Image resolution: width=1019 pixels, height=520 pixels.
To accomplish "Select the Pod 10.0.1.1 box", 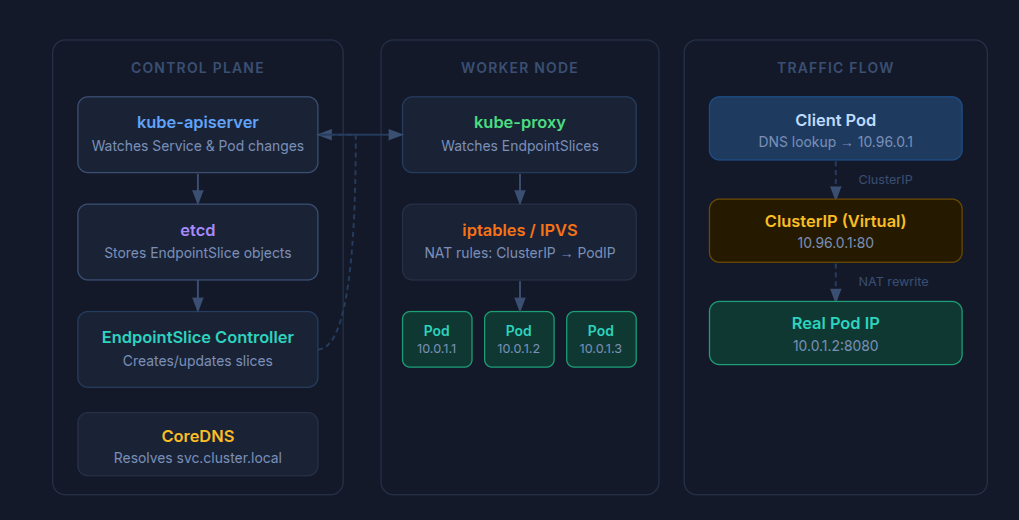I will tap(437, 339).
